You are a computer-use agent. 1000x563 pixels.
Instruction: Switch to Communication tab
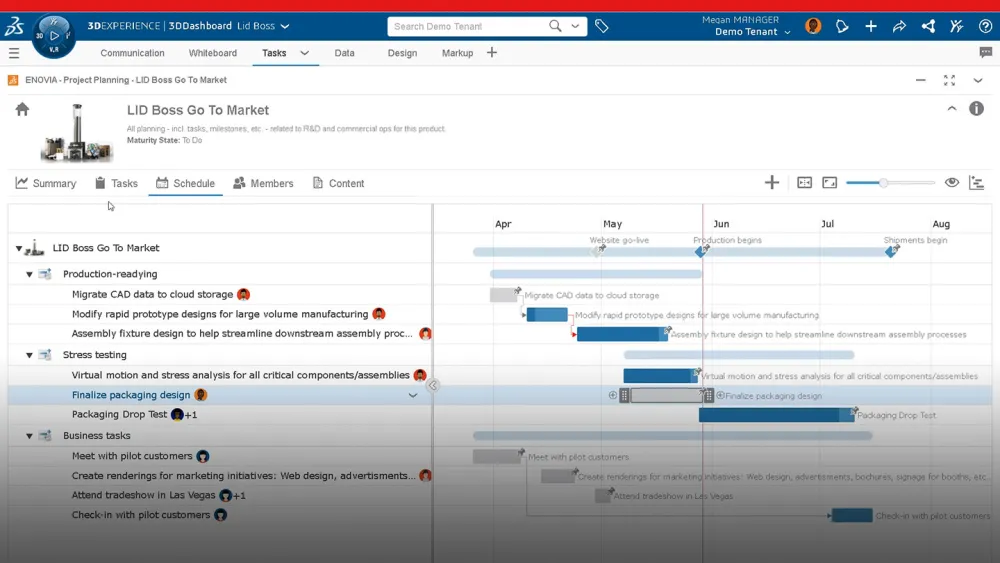click(132, 53)
